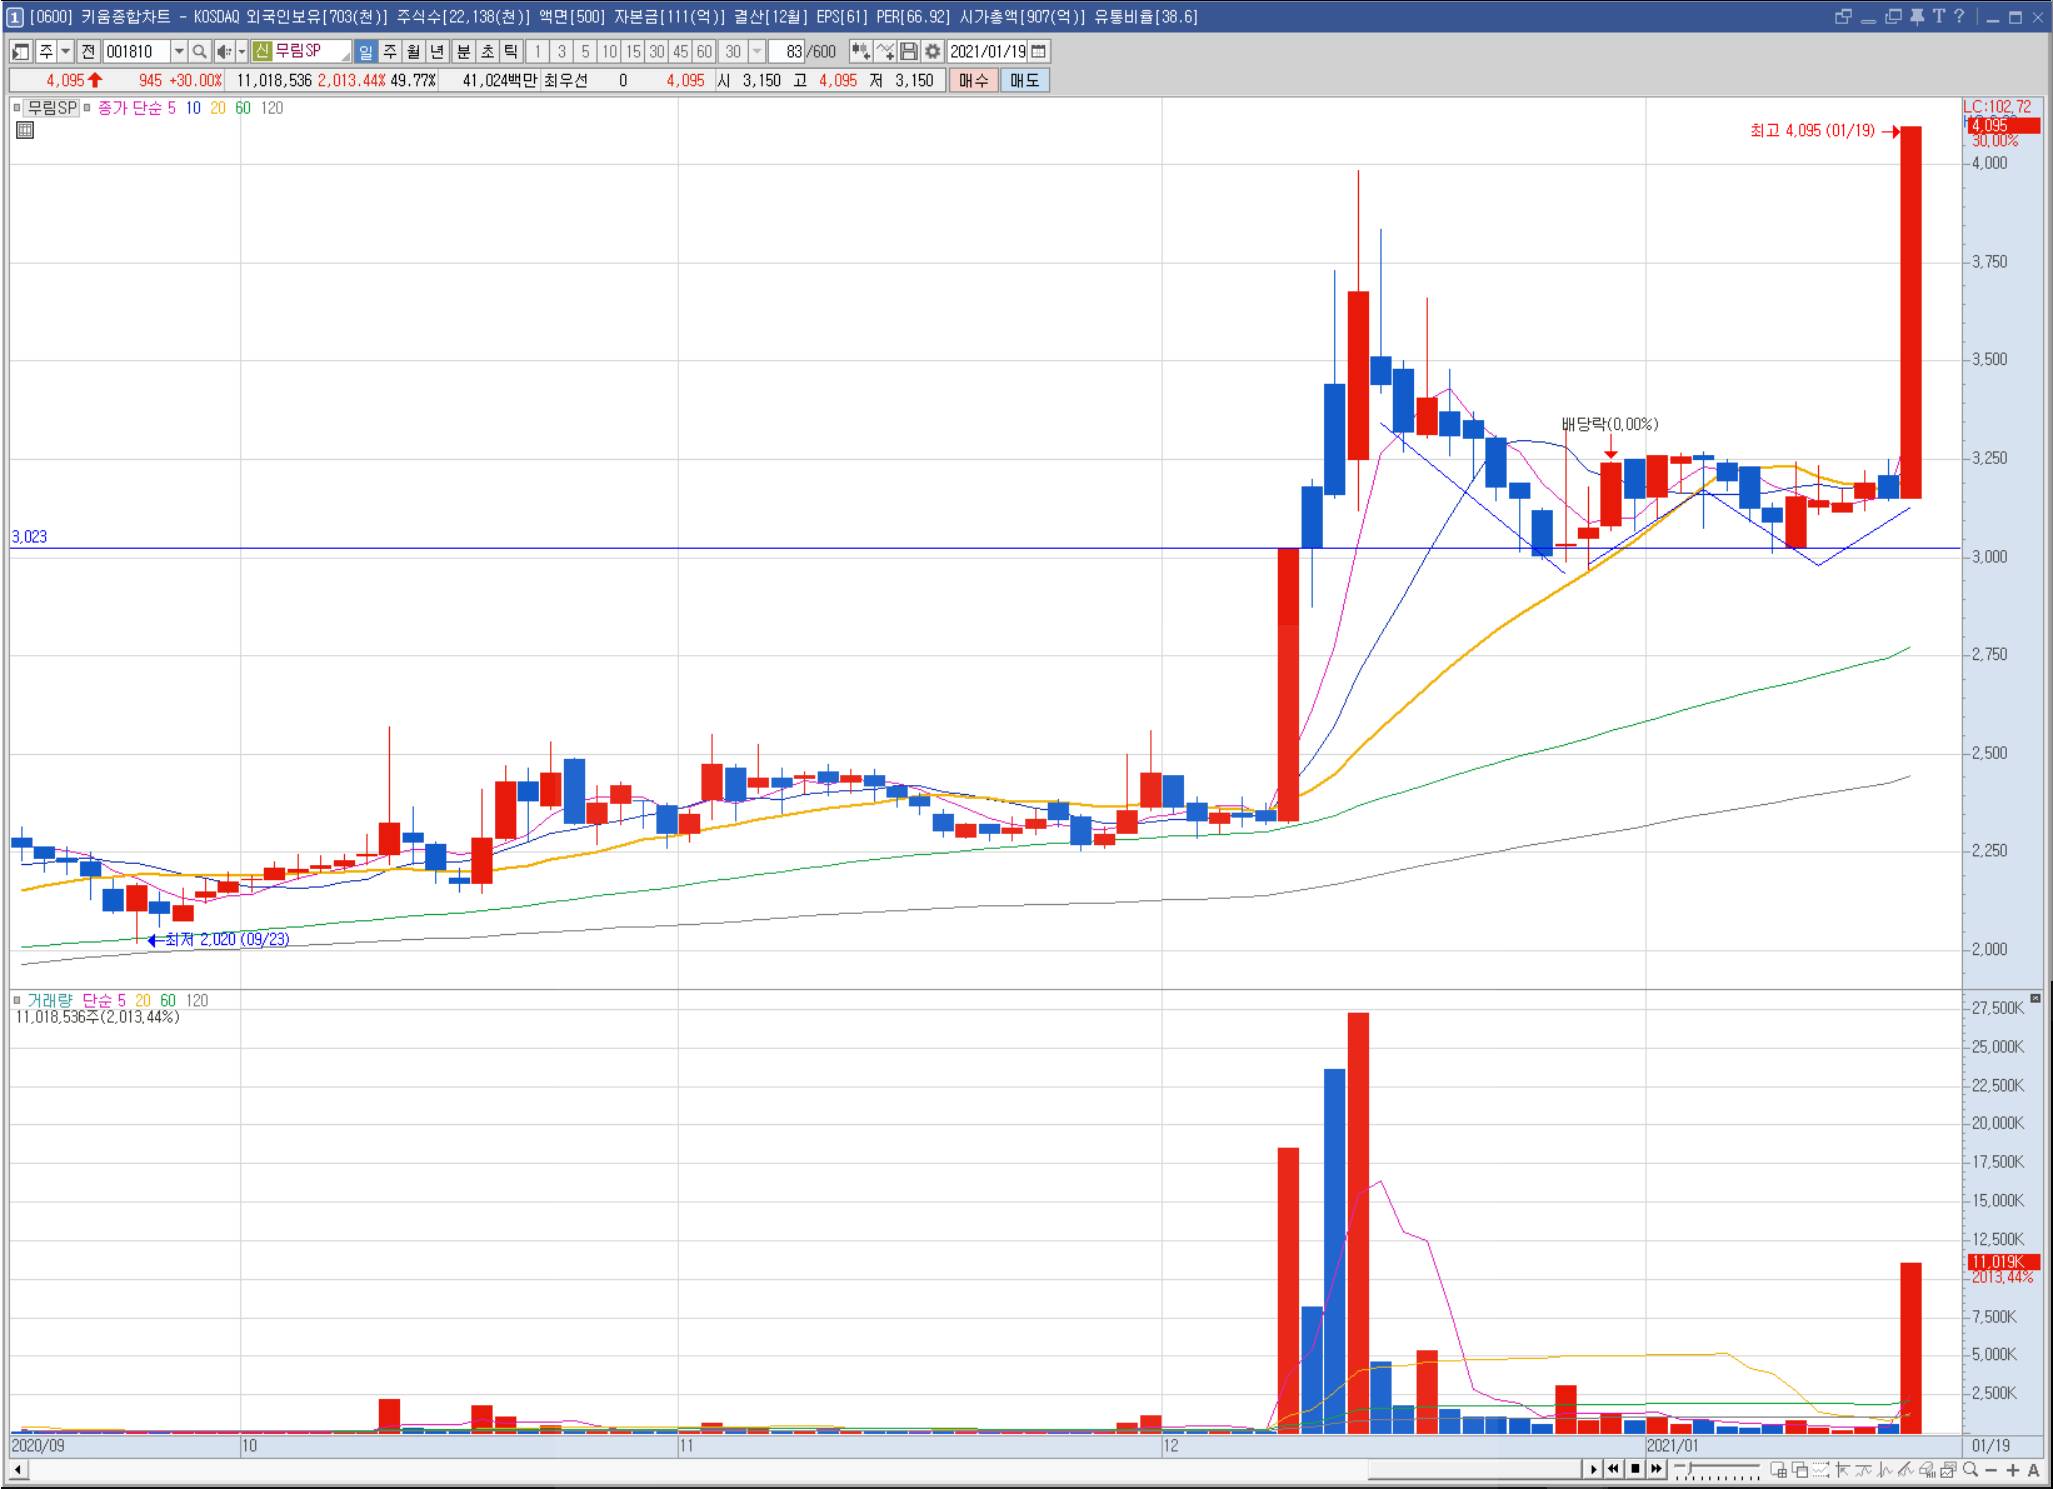
Task: Click the play button in the chart playback controls
Action: pyautogui.click(x=1593, y=1469)
